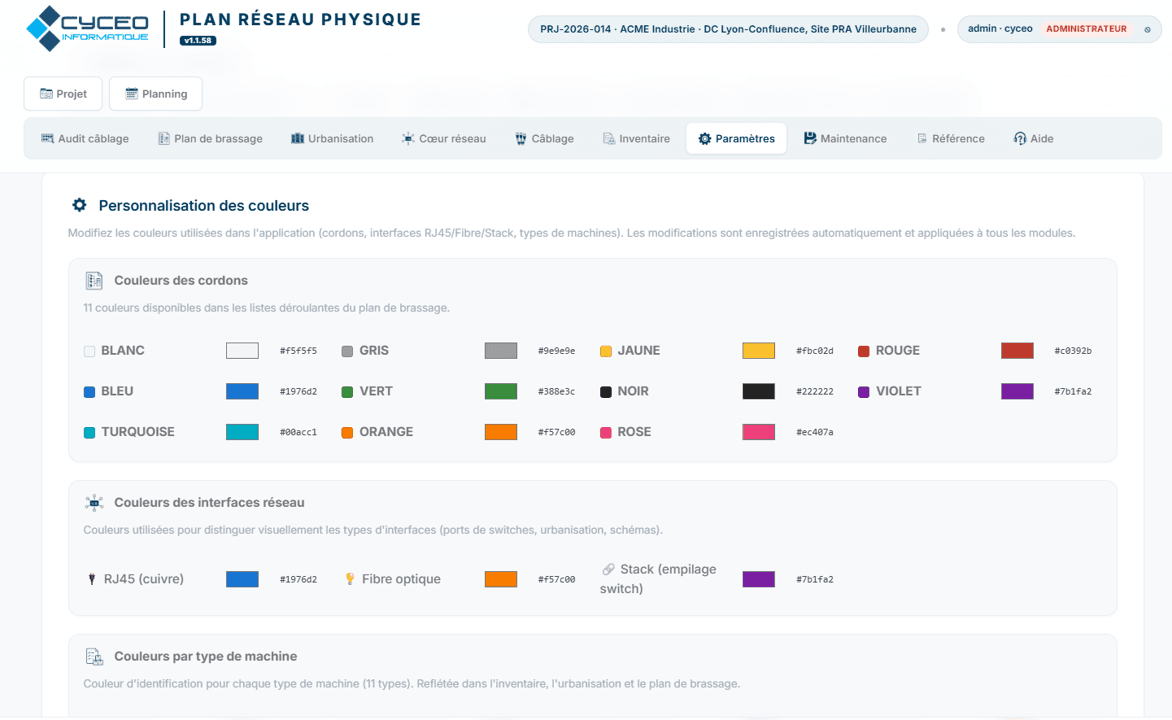Click the small icon beside ADMINISTRATEUR badge

pyautogui.click(x=1147, y=29)
